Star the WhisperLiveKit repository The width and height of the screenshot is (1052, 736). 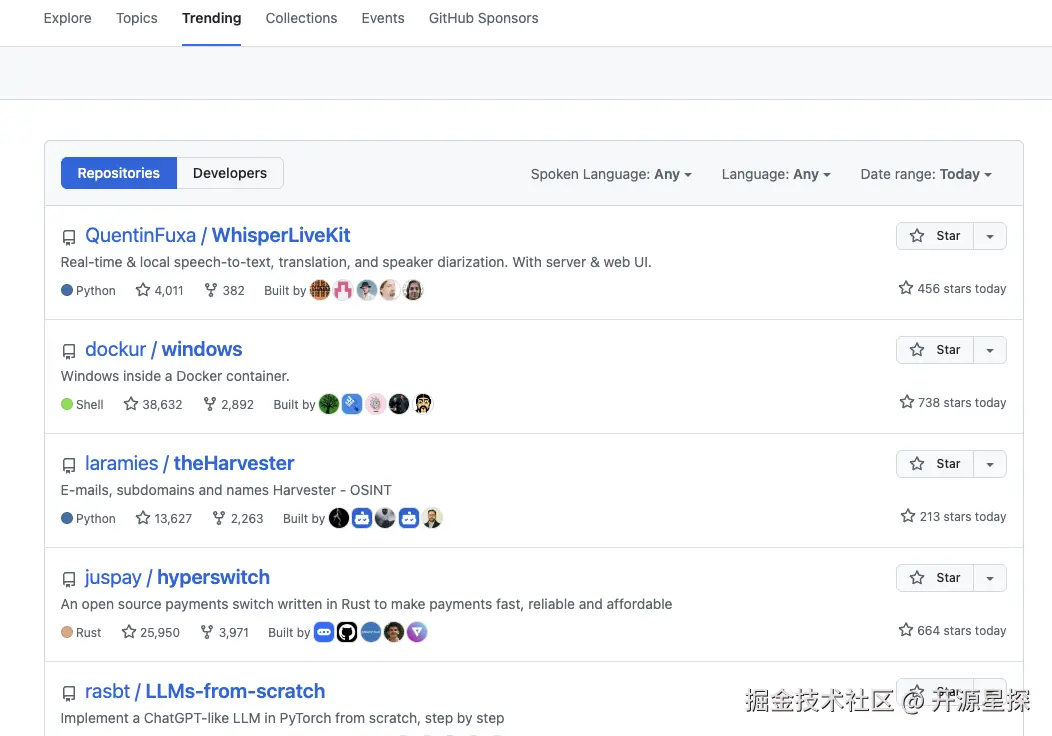coord(935,236)
